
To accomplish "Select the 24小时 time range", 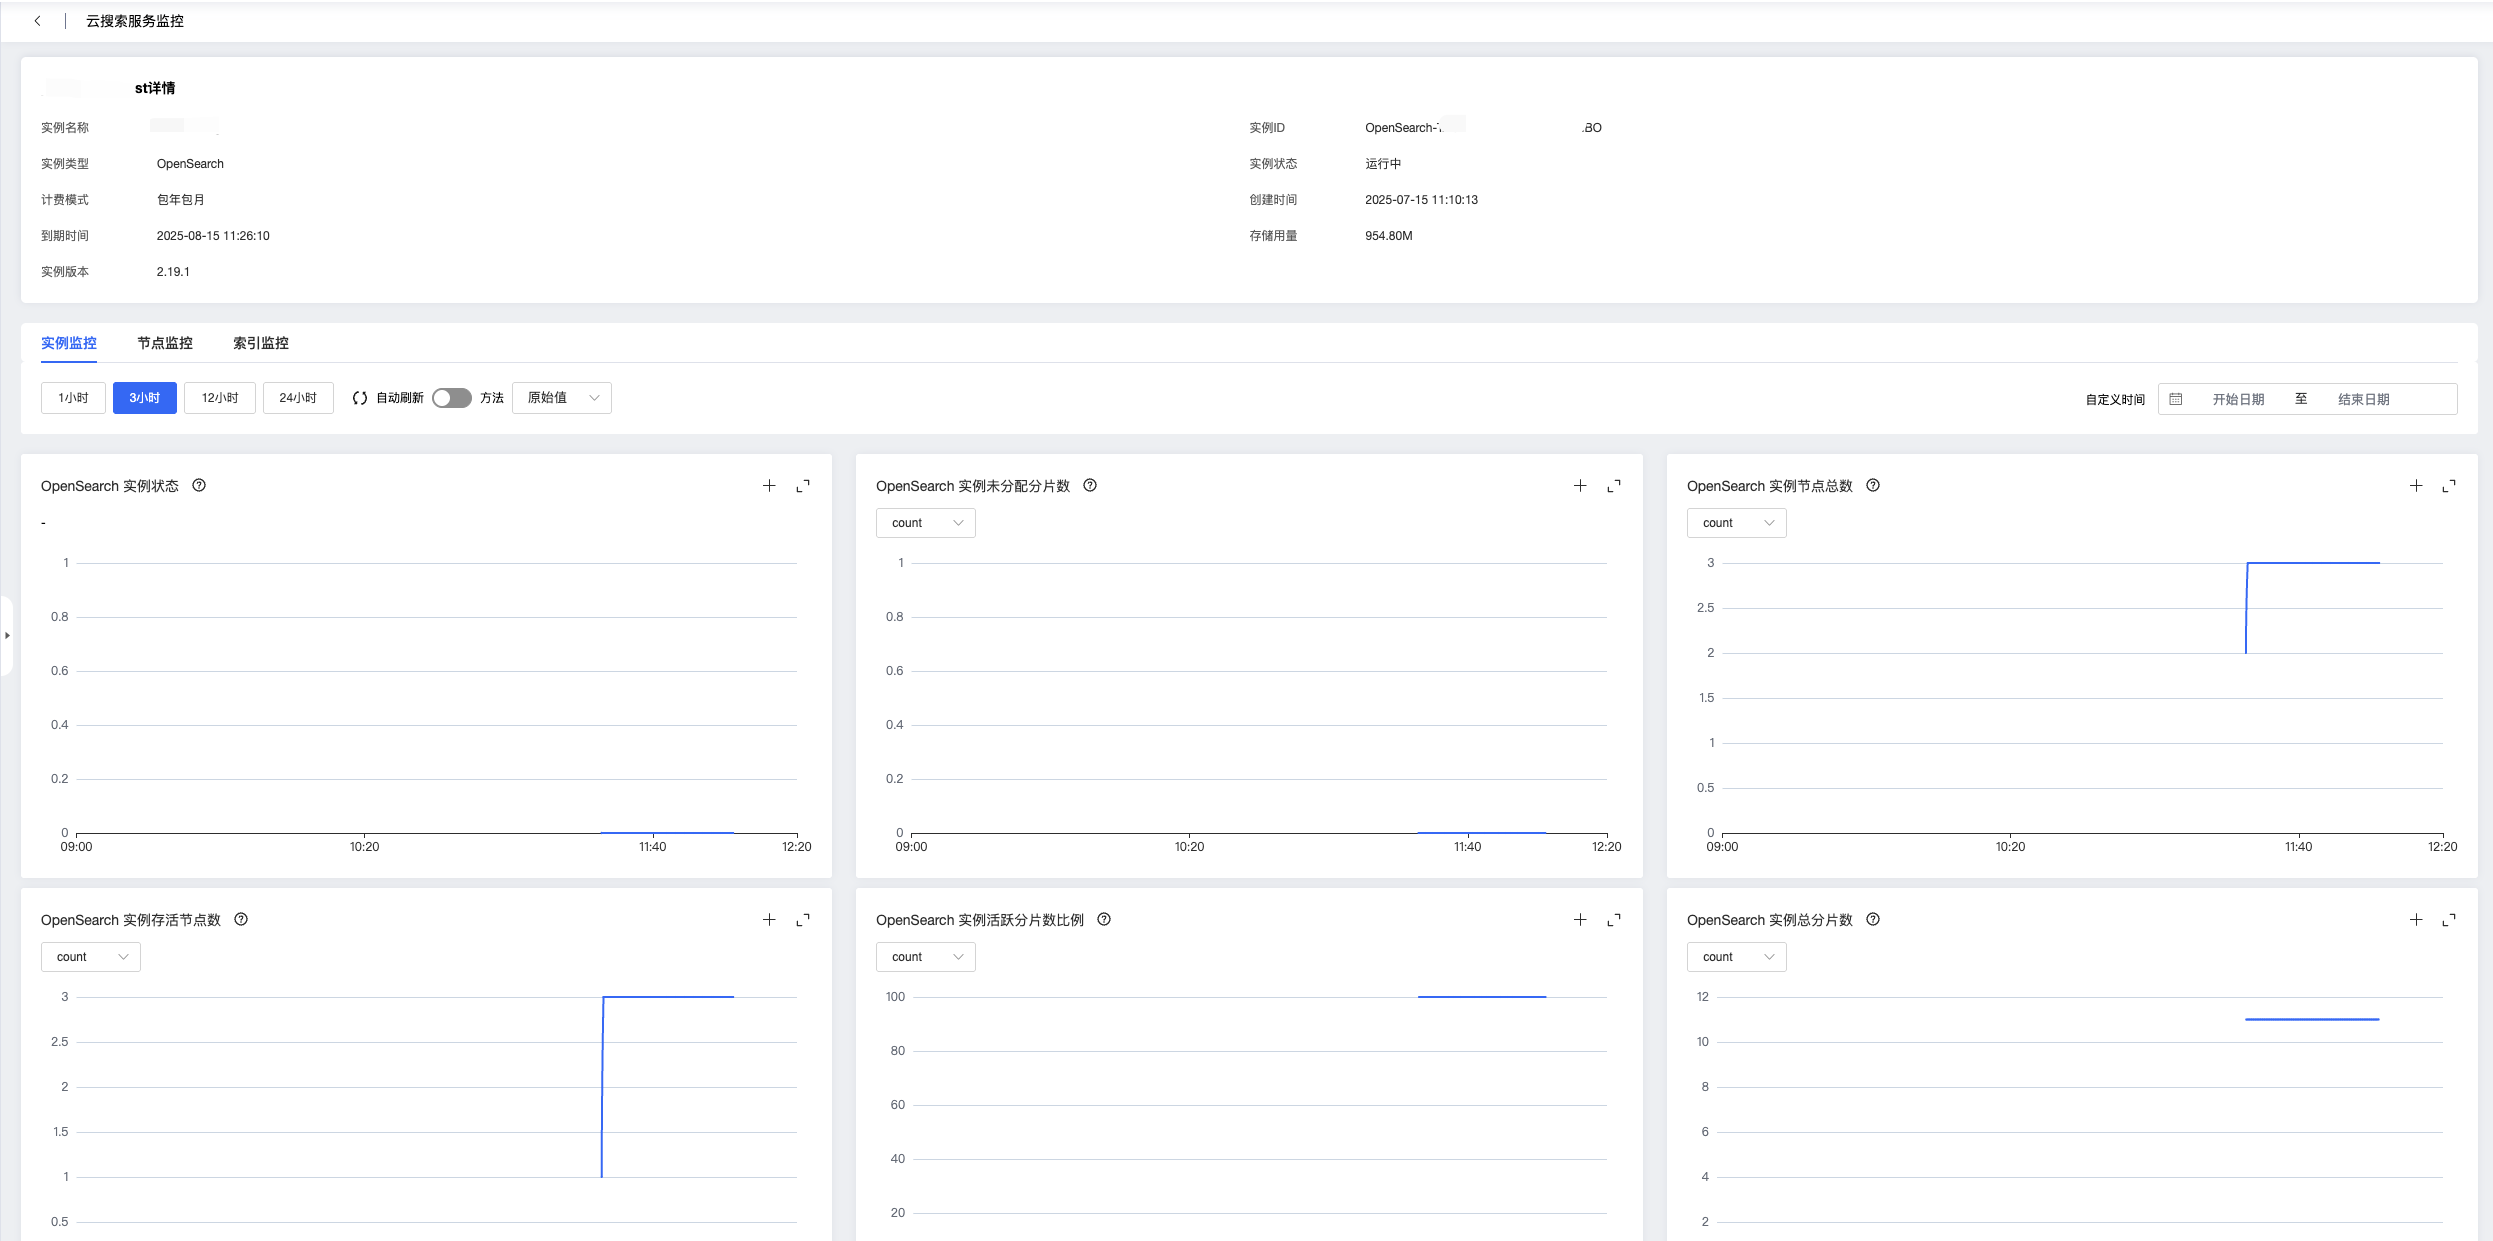I will pos(298,398).
